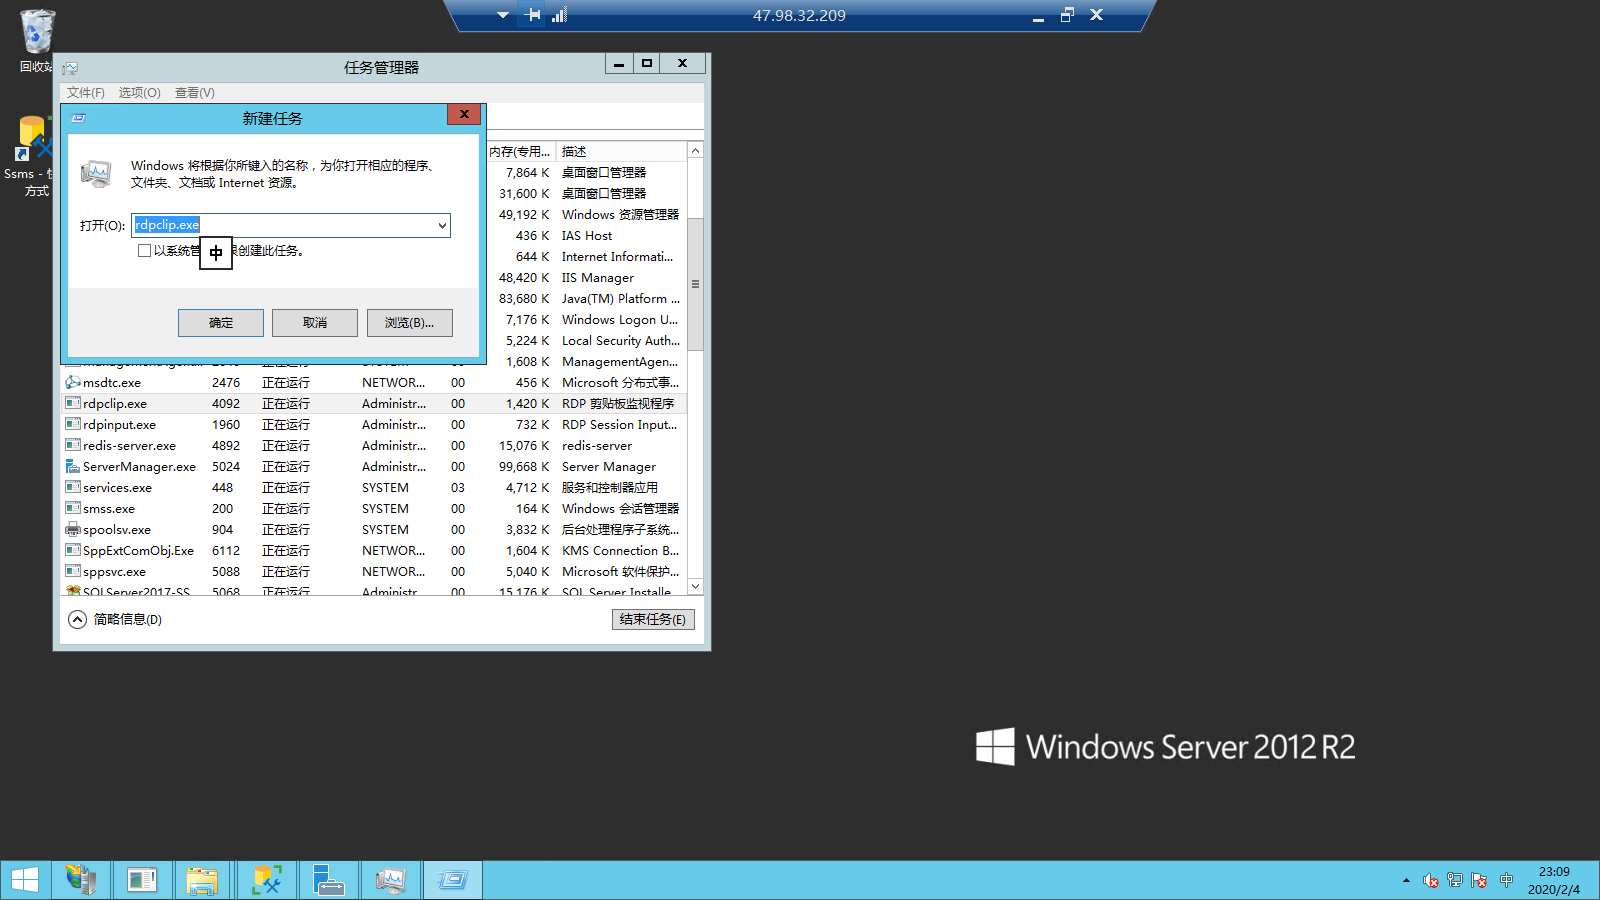
Task: Click the ServerManager.exe process icon
Action: pyautogui.click(x=72, y=466)
